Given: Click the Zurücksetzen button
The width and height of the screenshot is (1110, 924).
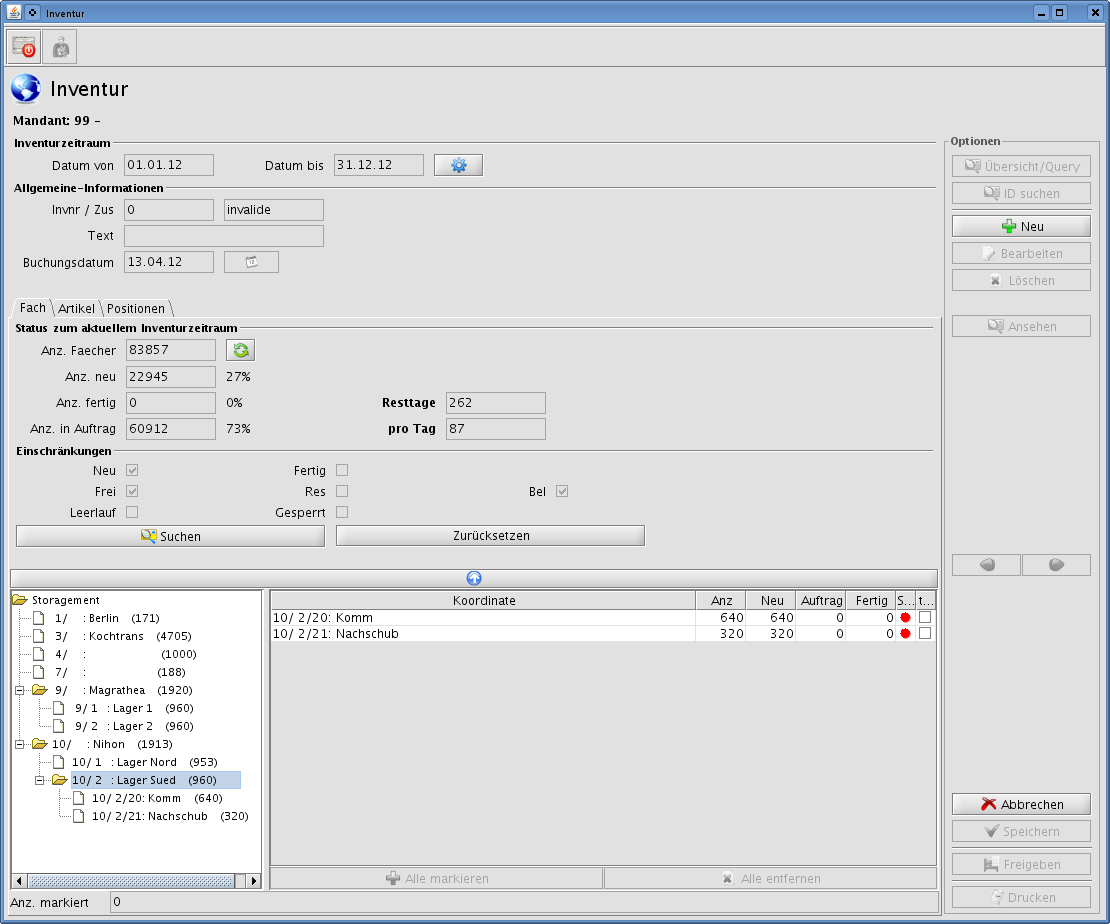Looking at the screenshot, I should pos(491,536).
